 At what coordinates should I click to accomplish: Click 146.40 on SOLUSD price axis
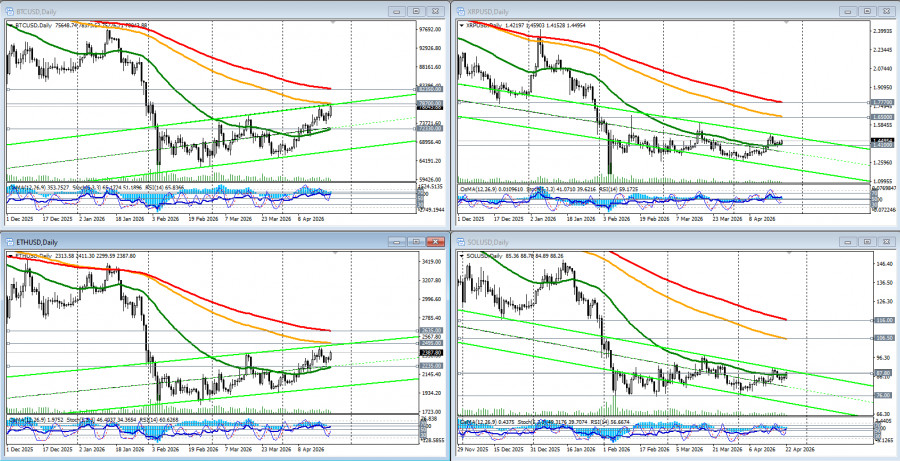(x=883, y=264)
